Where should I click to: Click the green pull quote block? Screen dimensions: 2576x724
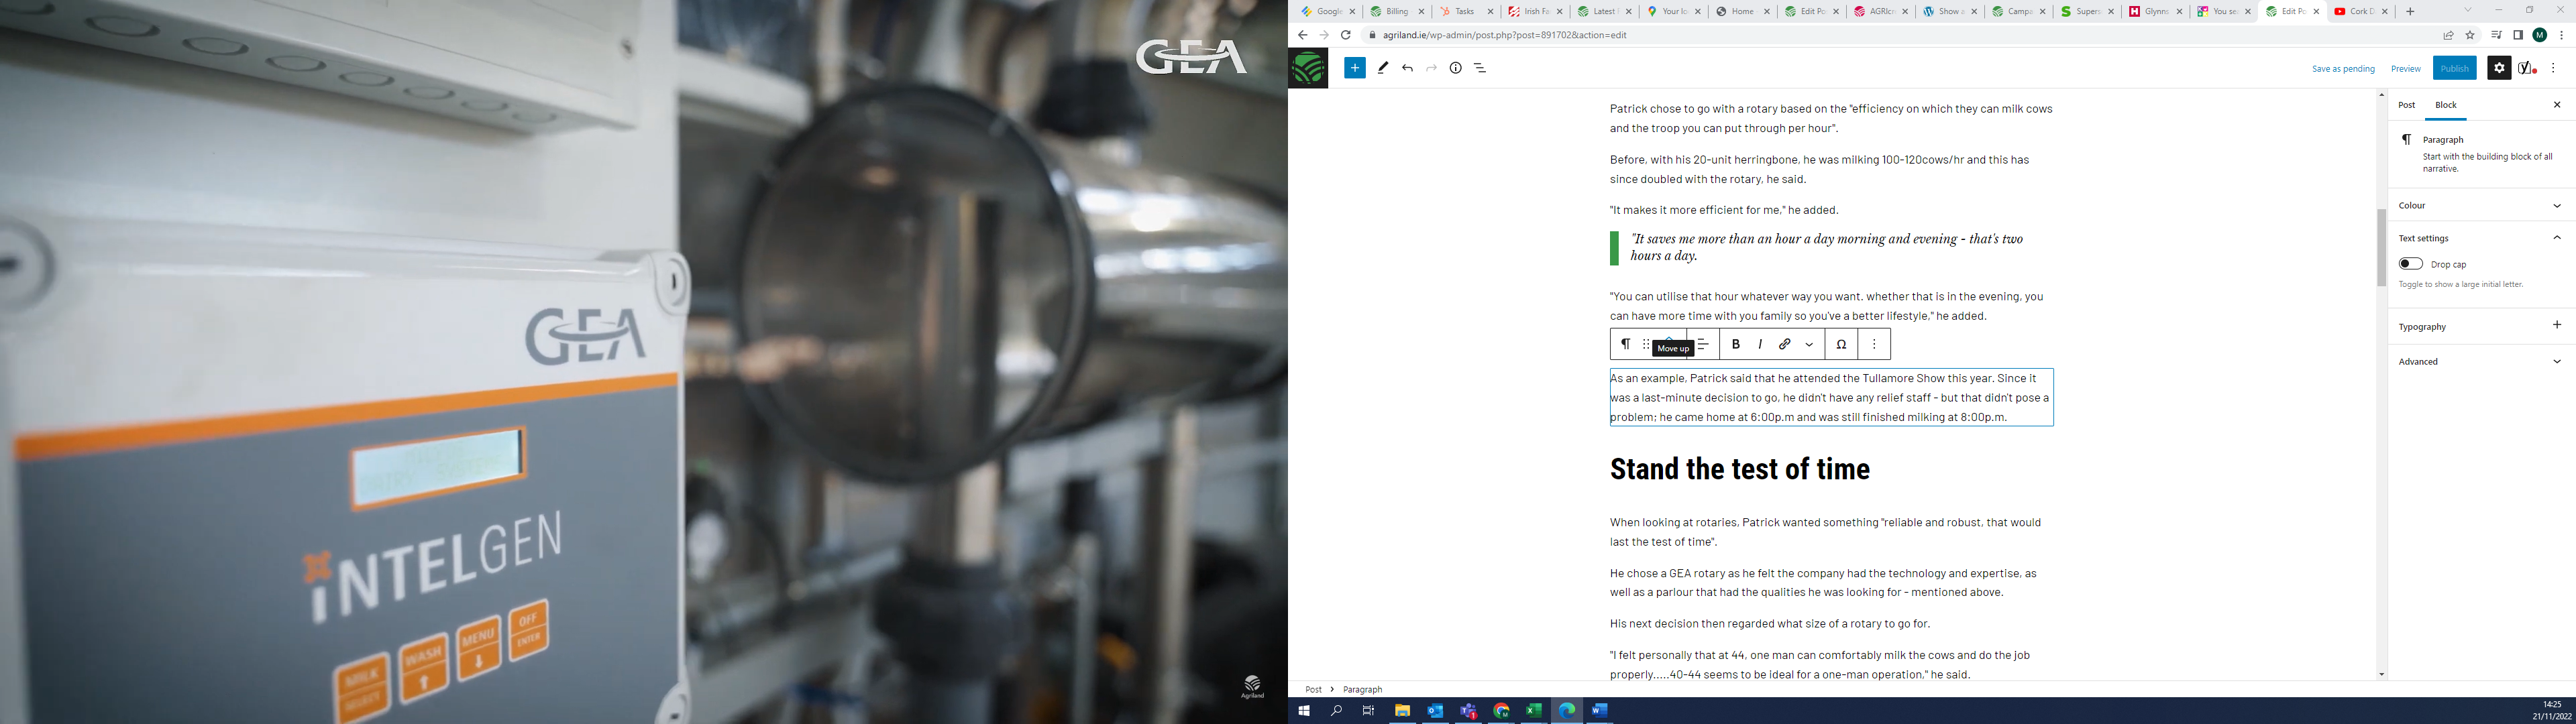pos(1831,248)
